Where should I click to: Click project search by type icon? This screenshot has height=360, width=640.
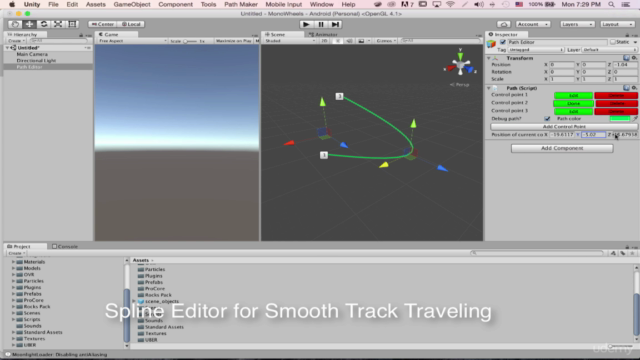coord(613,253)
